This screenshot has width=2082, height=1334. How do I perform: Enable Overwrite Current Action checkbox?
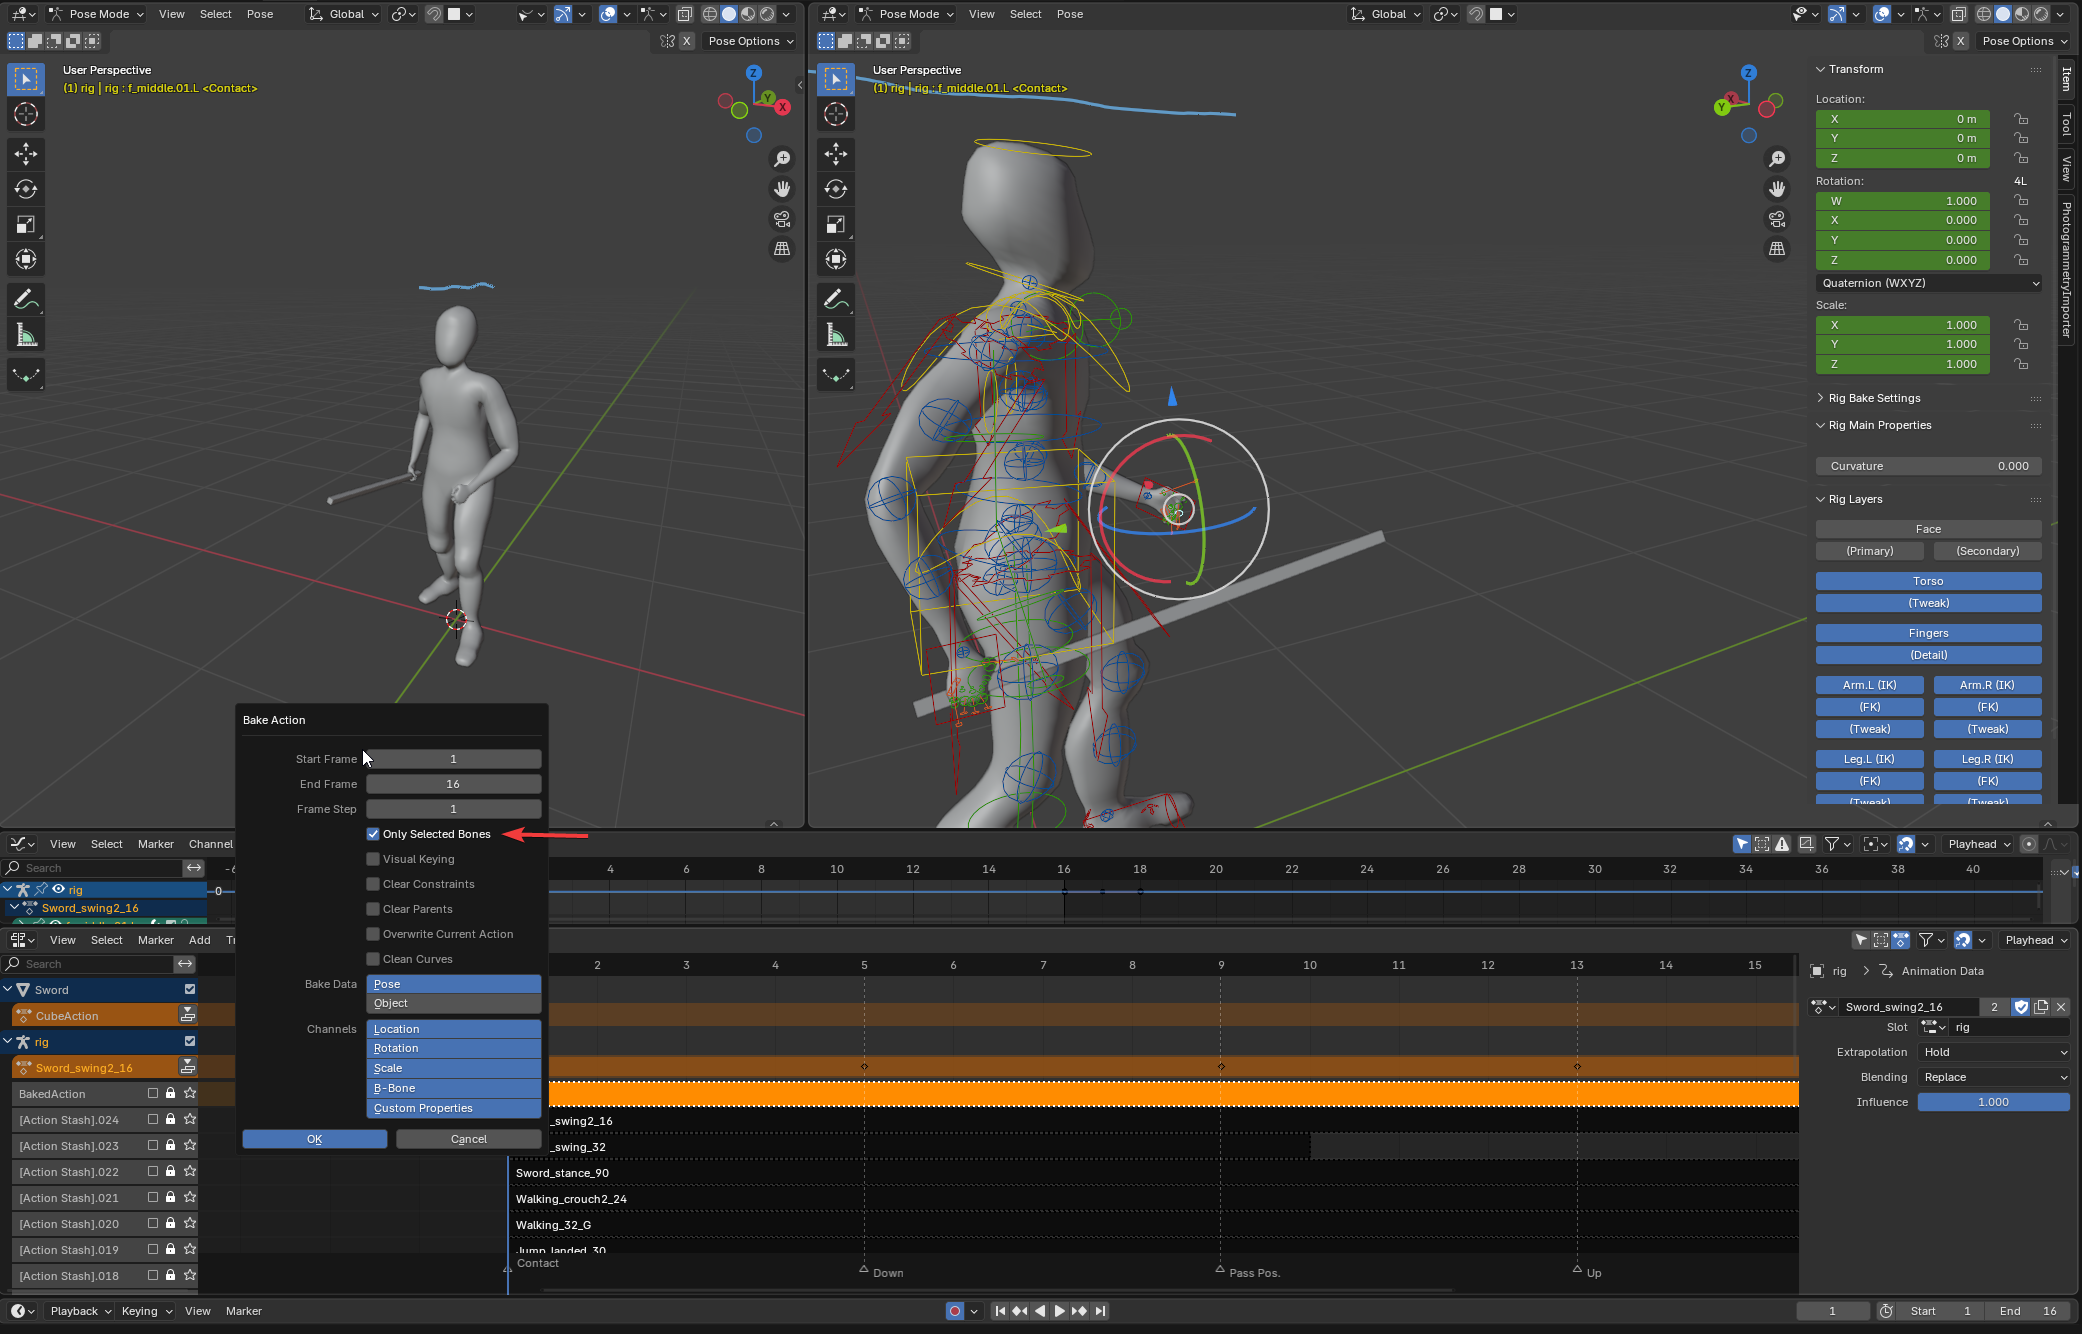pyautogui.click(x=373, y=934)
